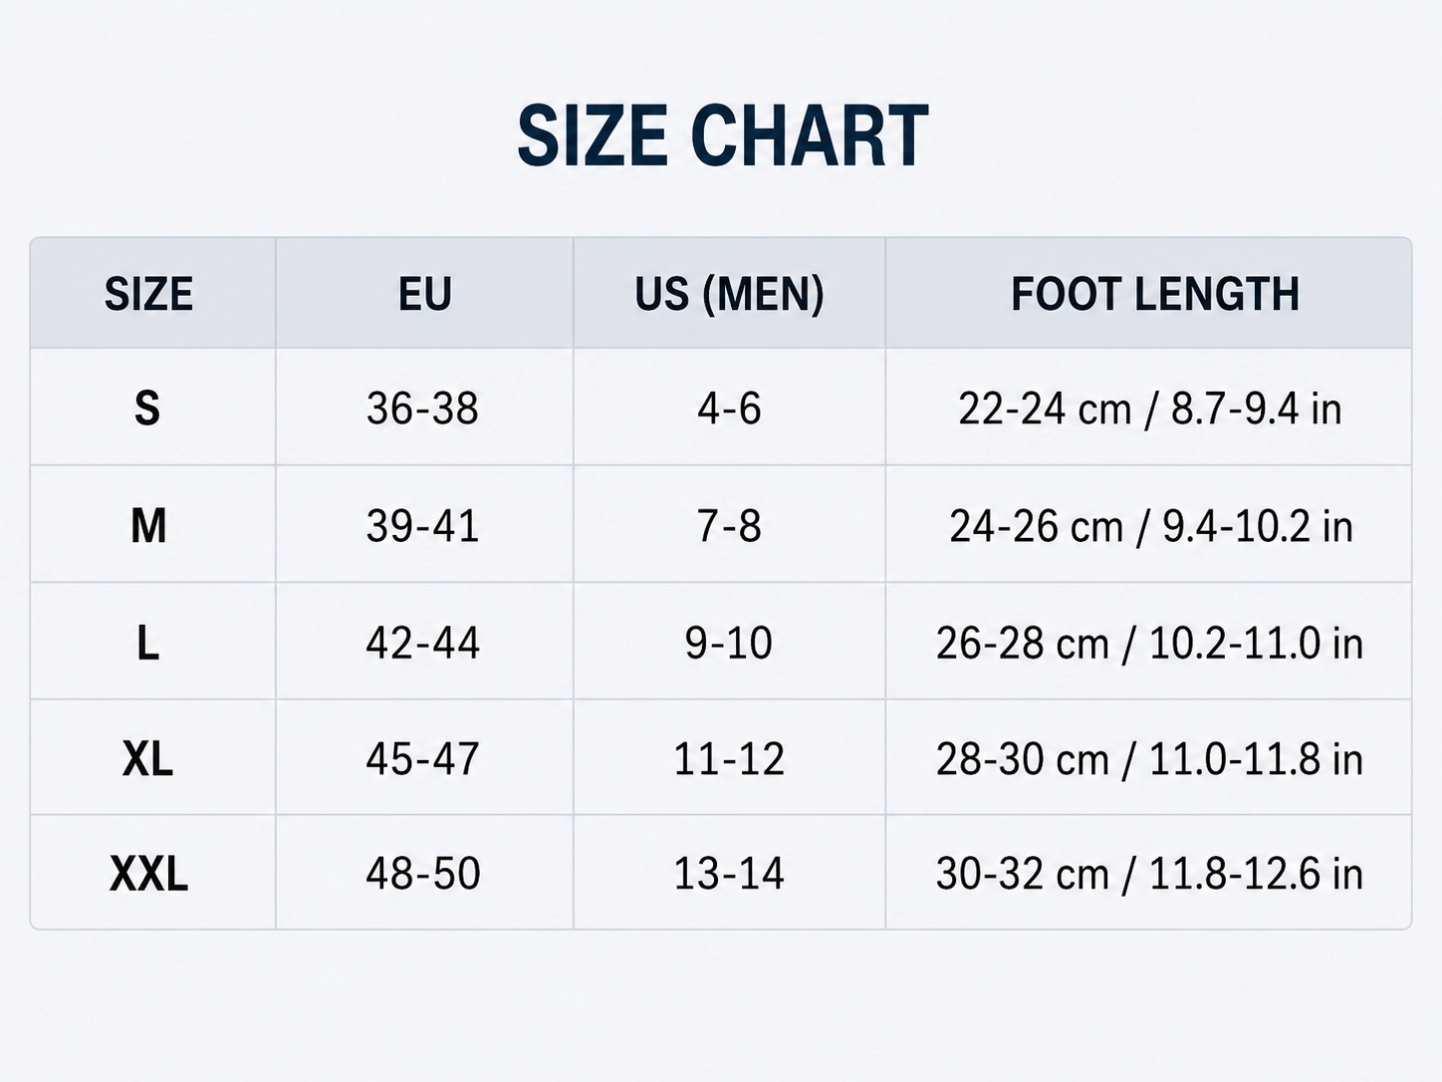
Task: Select the SIZE column header
Action: [148, 294]
